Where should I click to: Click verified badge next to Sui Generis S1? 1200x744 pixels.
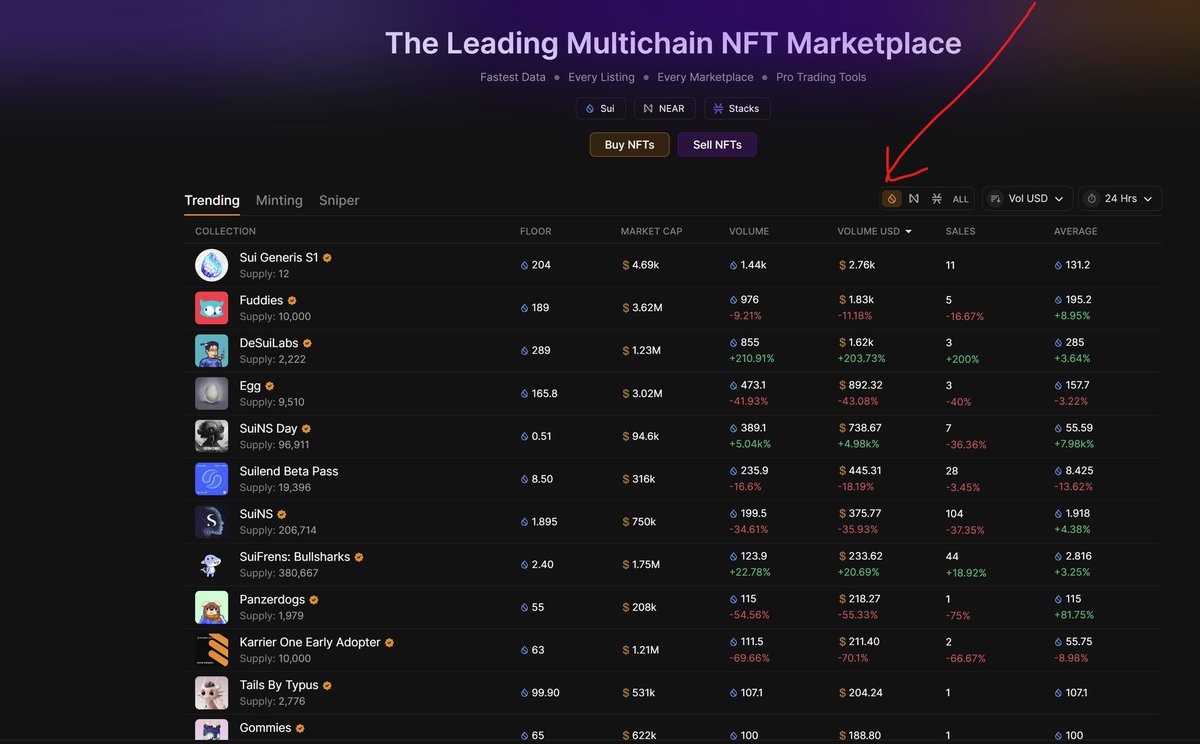(327, 258)
